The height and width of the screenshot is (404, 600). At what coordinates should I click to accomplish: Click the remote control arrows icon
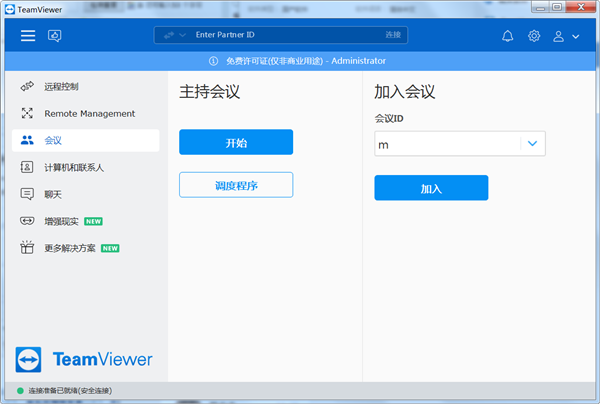(27, 86)
